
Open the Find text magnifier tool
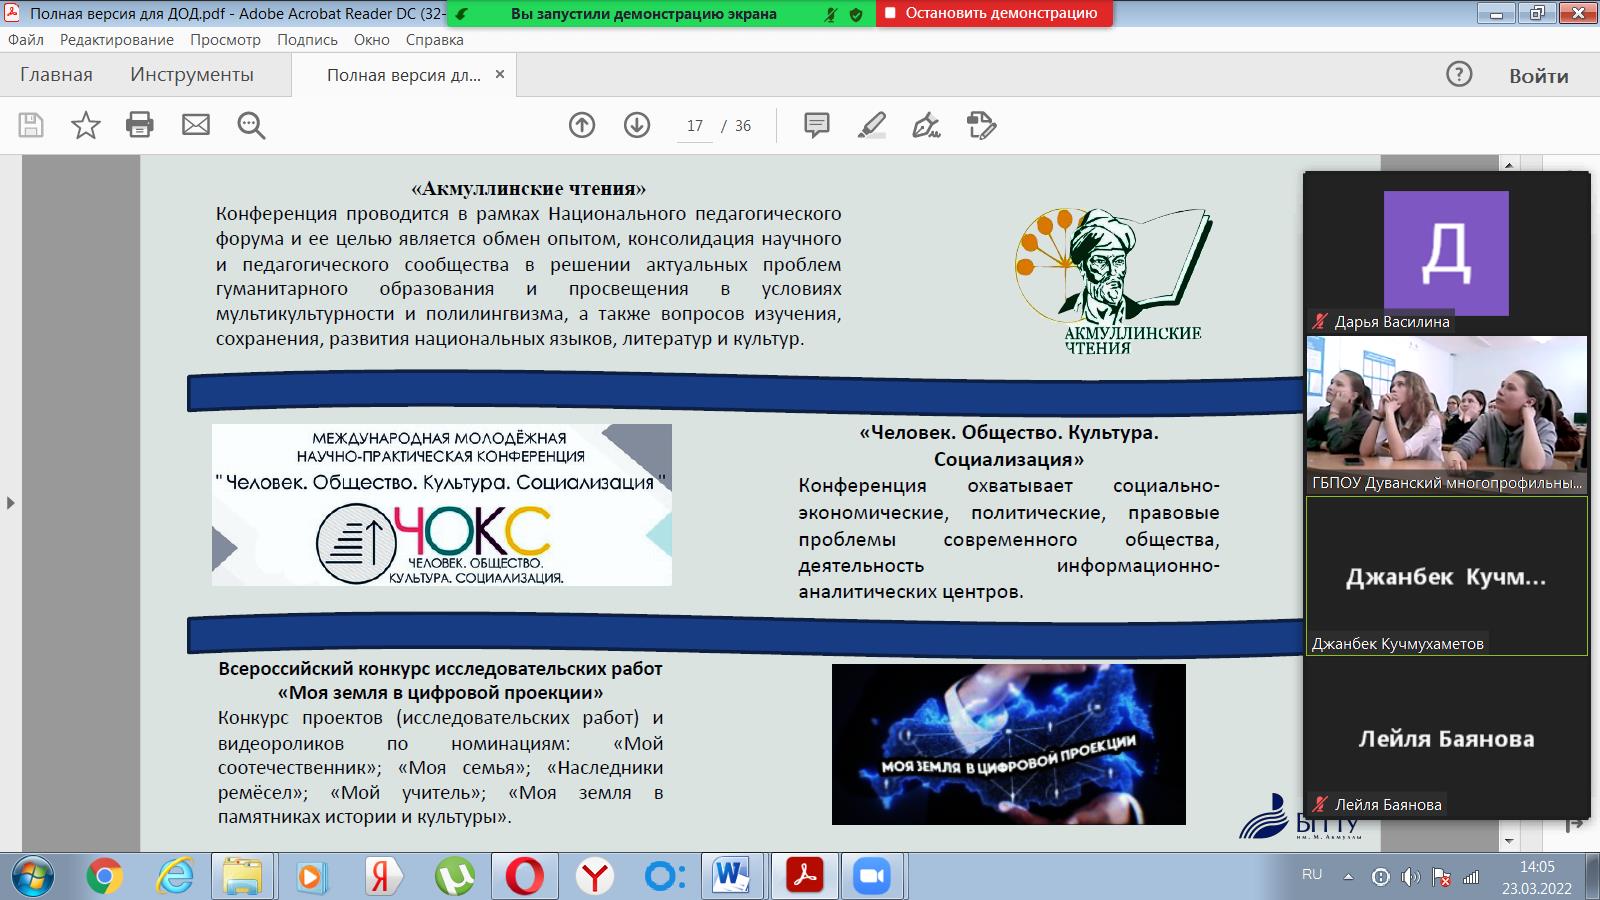click(251, 125)
